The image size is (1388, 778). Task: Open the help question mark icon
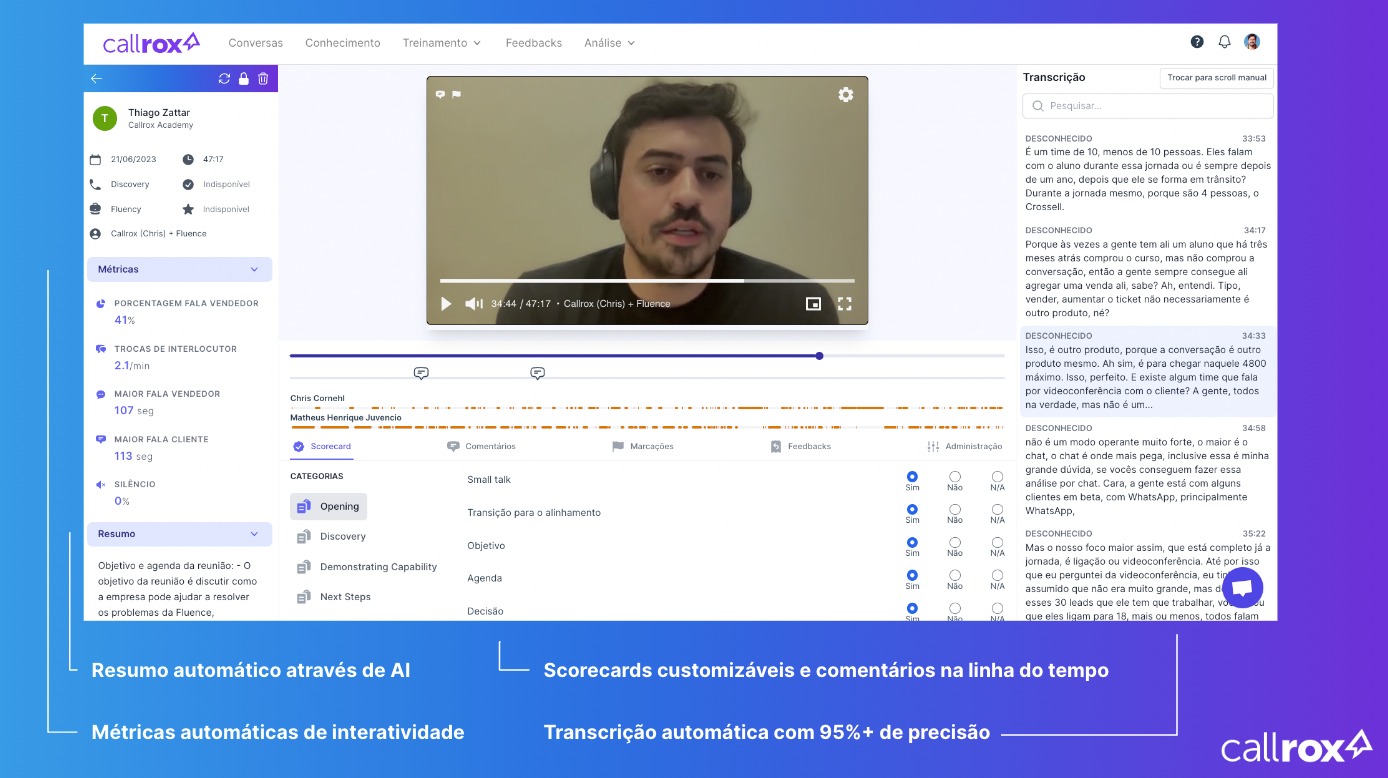pos(1197,42)
